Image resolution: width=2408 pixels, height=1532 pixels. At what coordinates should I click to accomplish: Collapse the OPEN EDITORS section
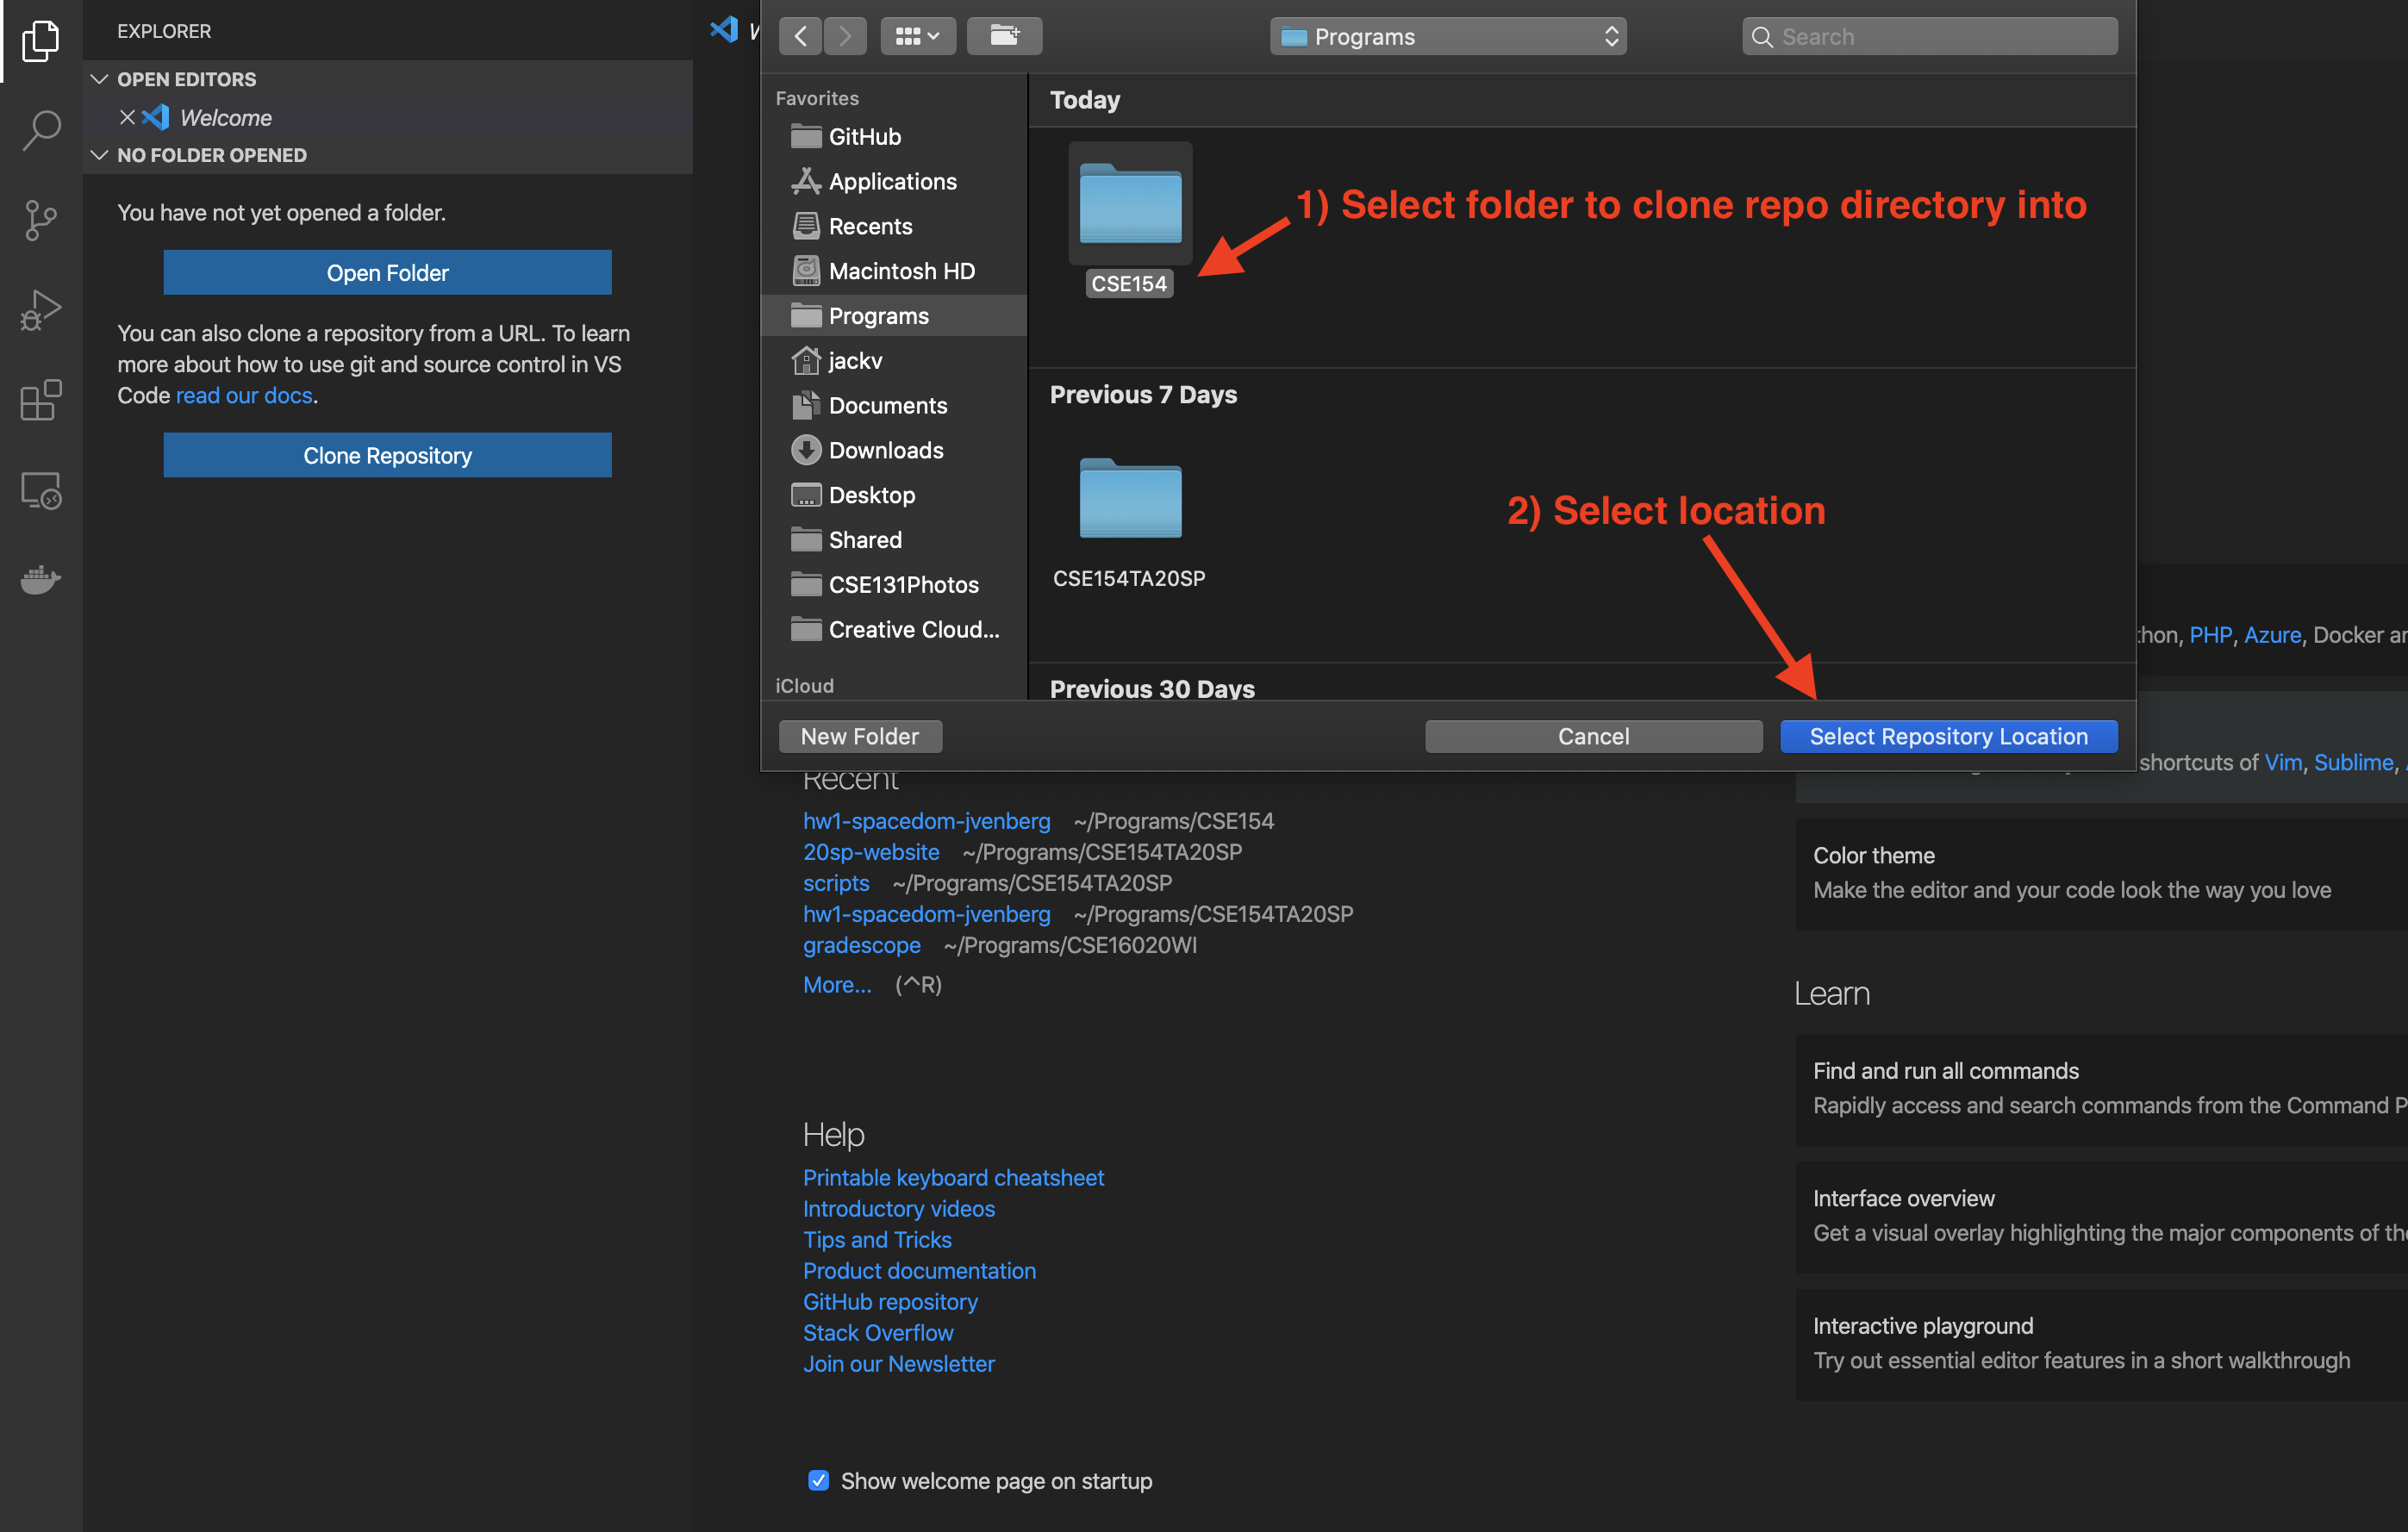click(x=100, y=79)
